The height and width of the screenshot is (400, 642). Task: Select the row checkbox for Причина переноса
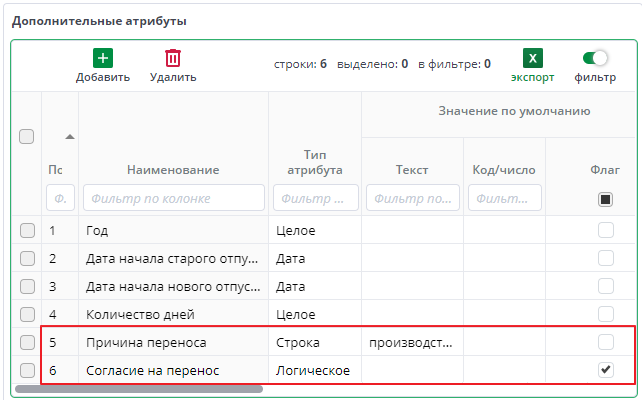coord(27,343)
